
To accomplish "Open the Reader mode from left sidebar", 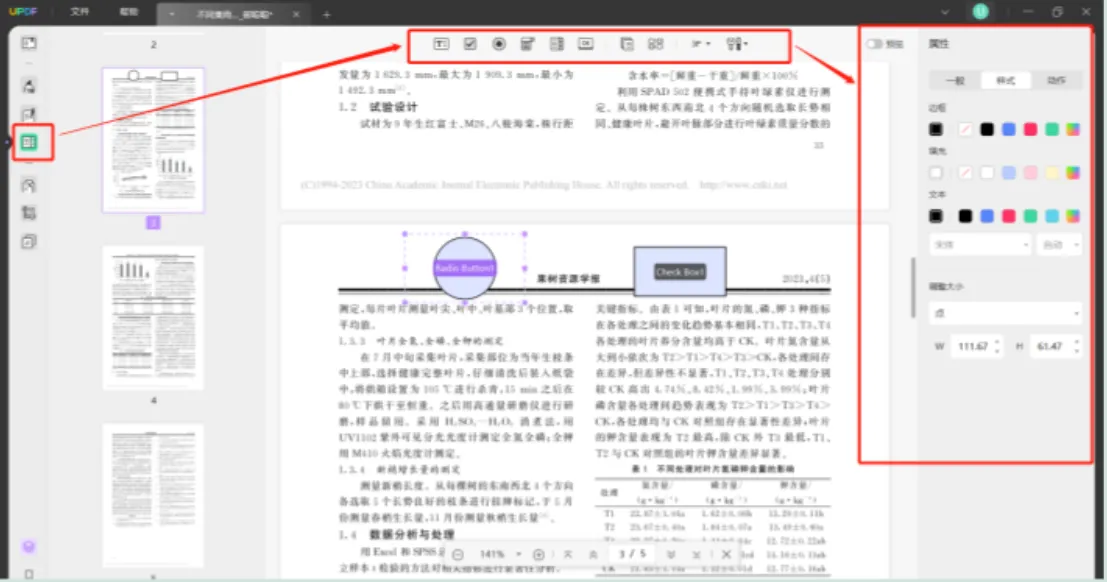I will click(x=29, y=43).
